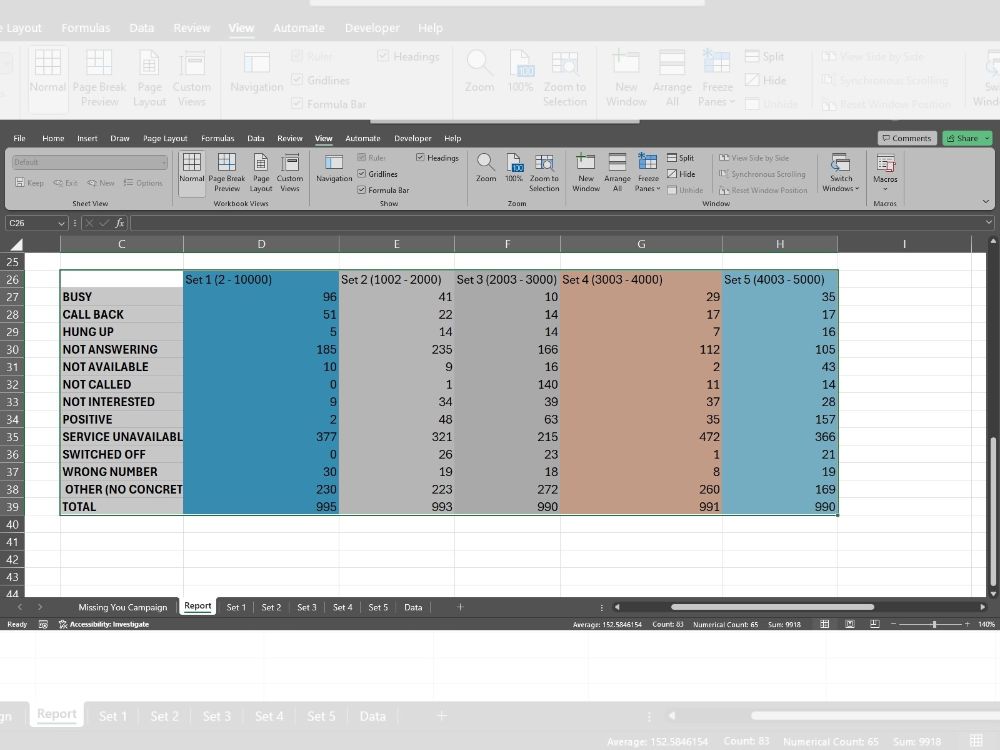1000x750 pixels.
Task: Open the Missing You Campaign sheet
Action: point(122,607)
